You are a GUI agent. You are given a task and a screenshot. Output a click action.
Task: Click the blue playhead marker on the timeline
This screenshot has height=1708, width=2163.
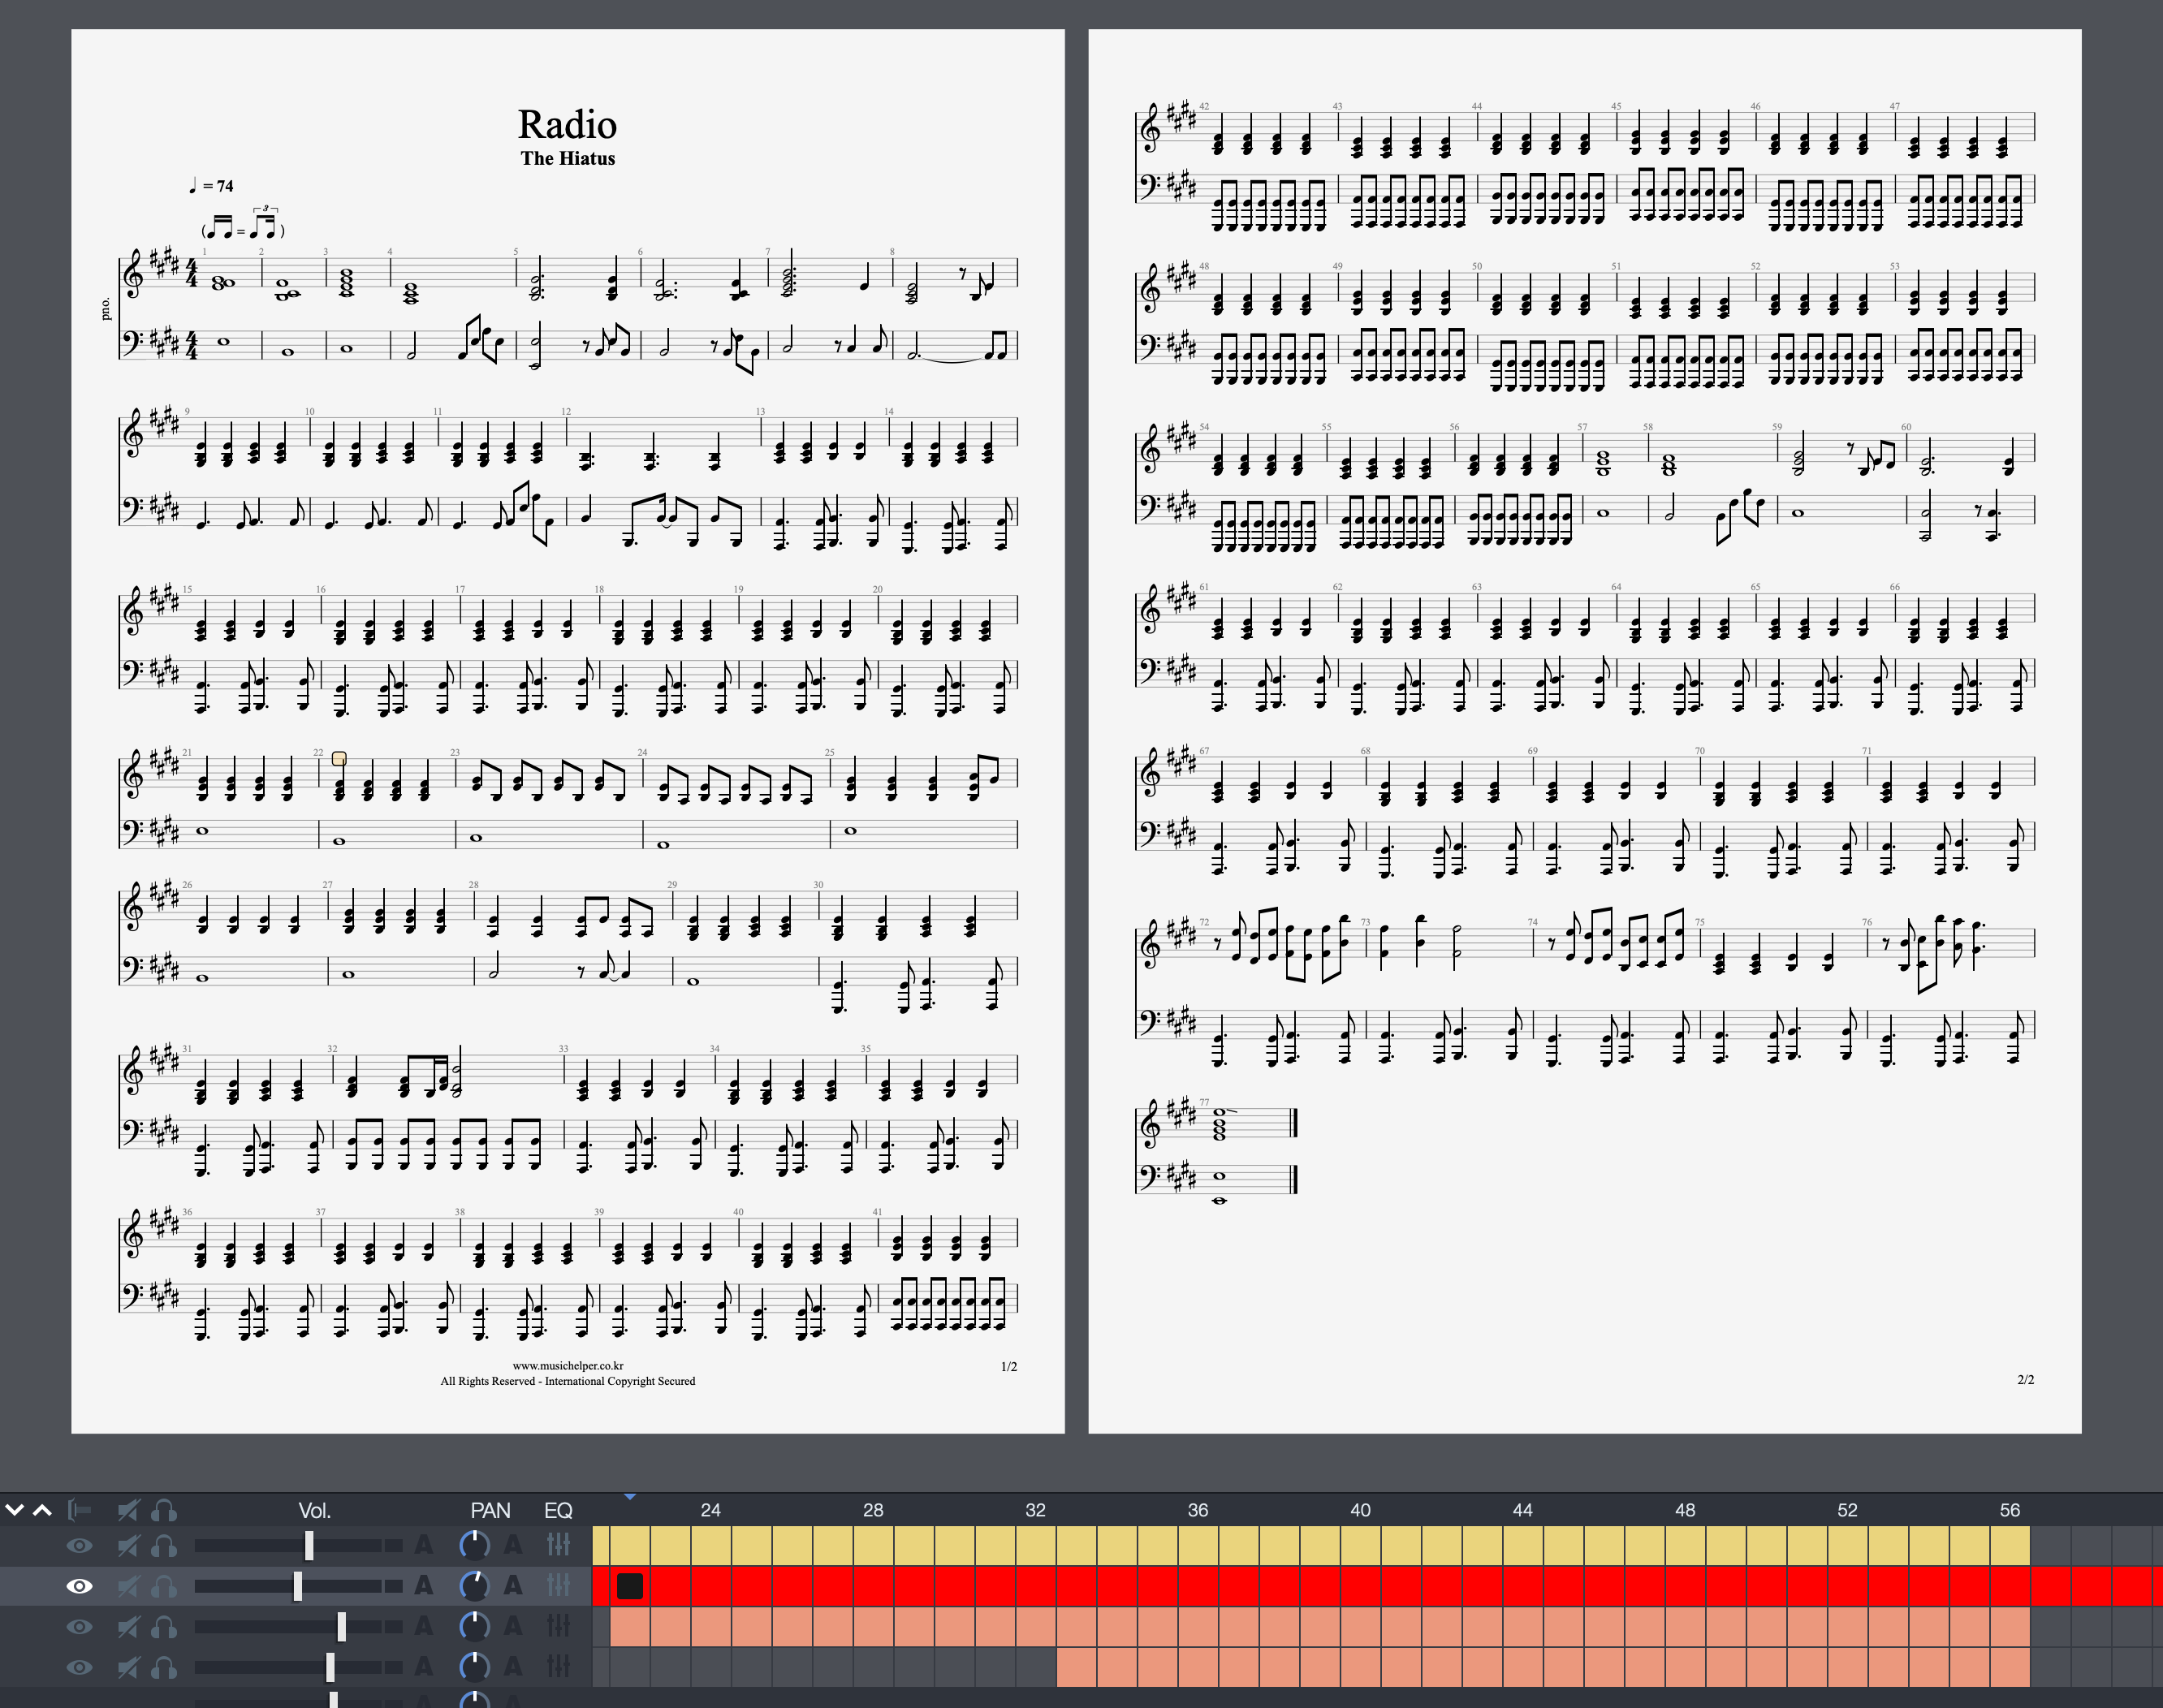click(630, 1497)
